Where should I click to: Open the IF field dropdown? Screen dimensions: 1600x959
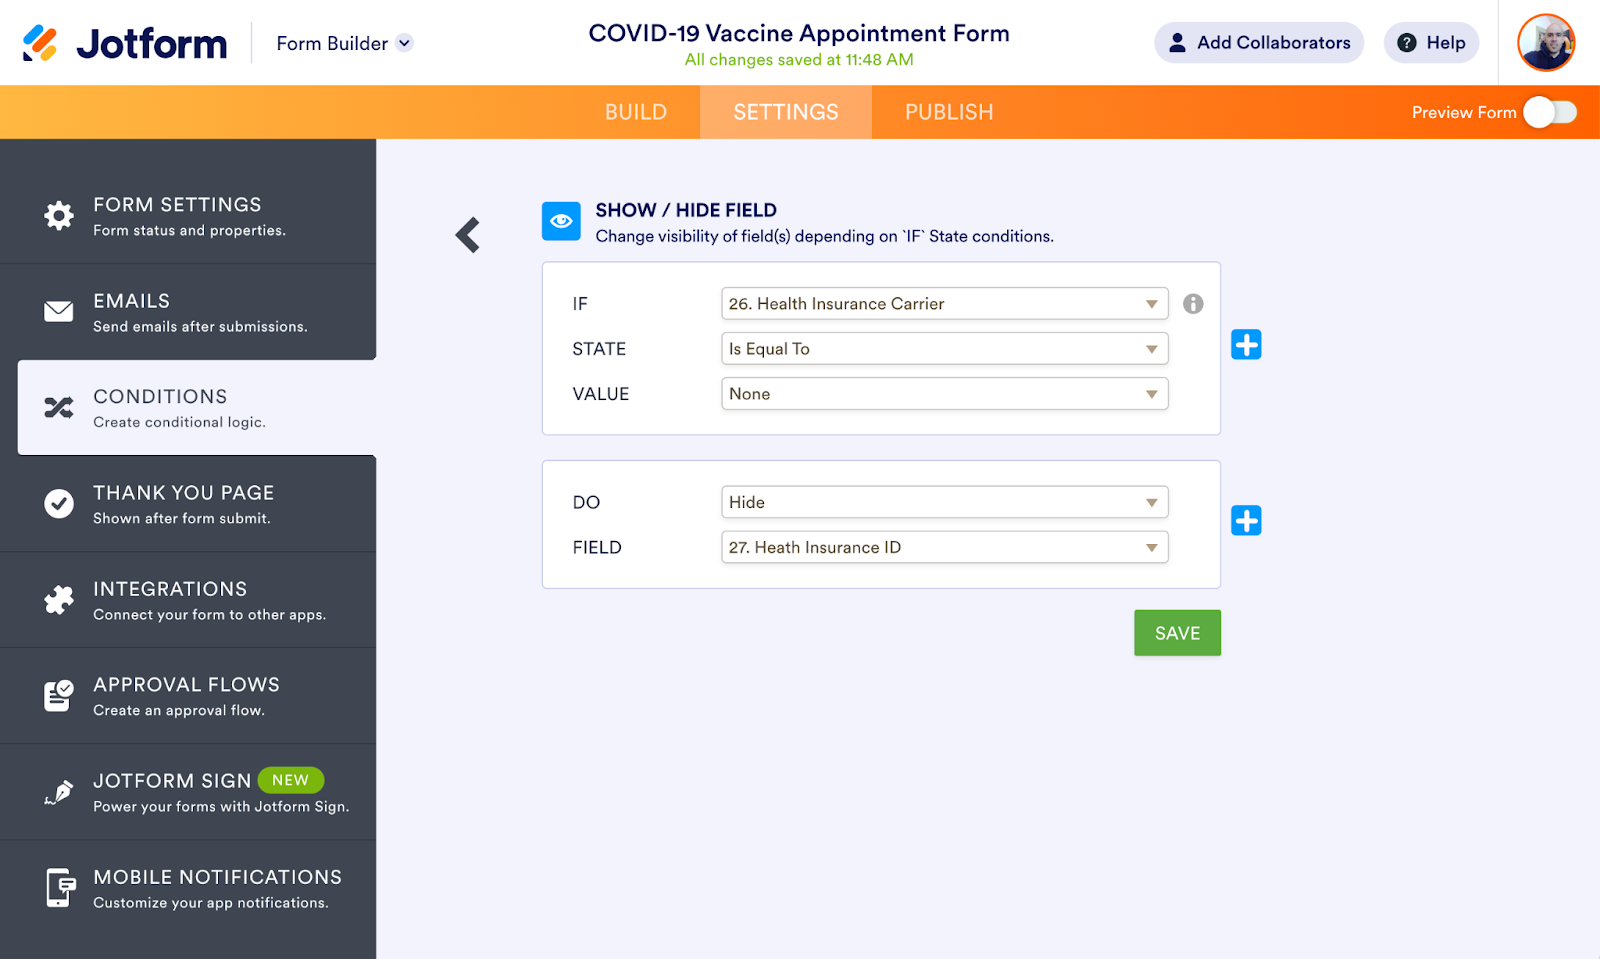tap(944, 304)
